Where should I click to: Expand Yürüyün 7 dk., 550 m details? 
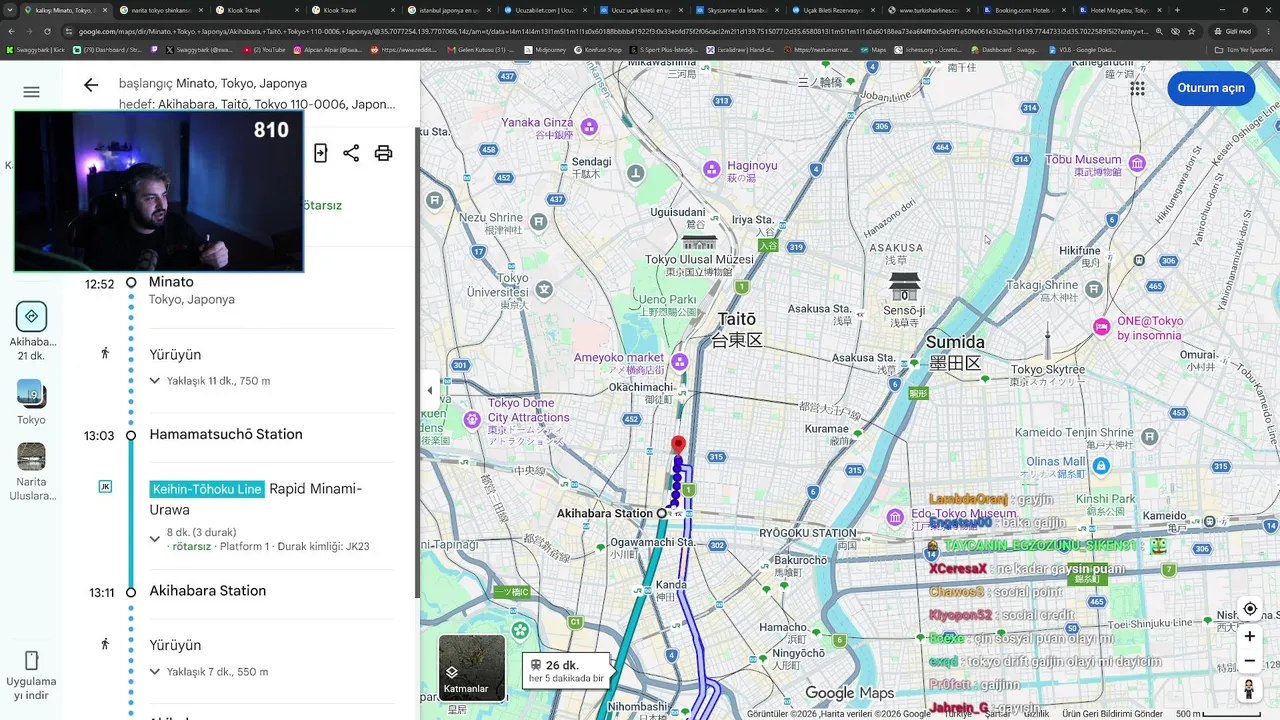[155, 672]
